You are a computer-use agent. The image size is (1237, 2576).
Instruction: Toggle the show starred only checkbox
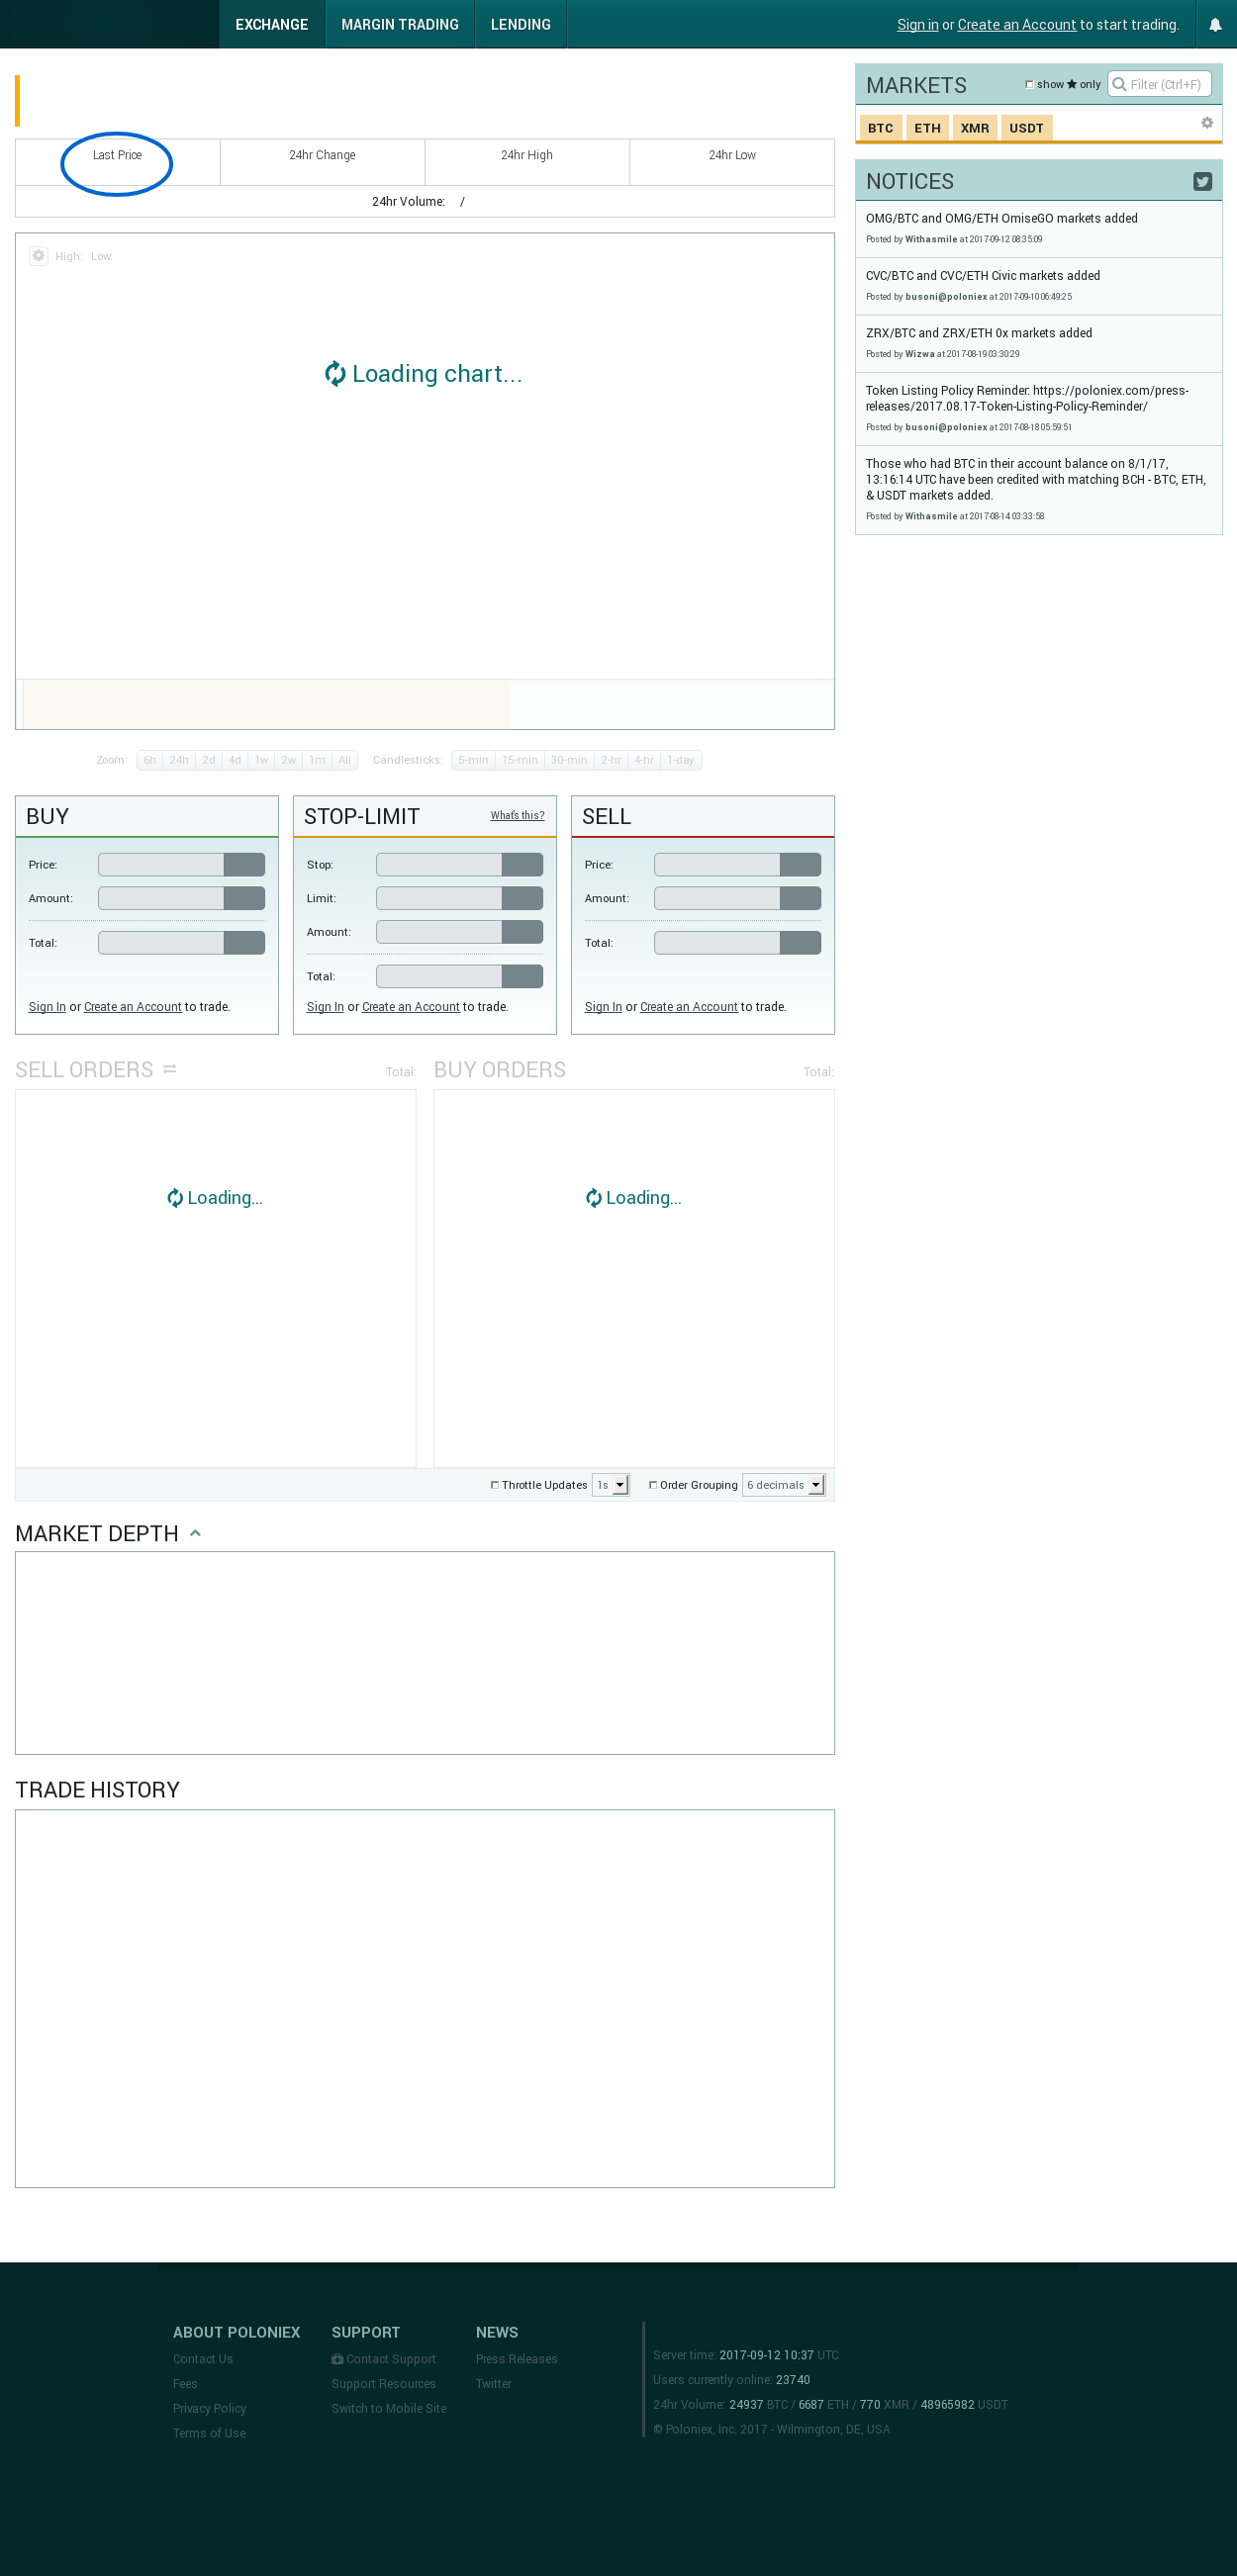click(x=1029, y=85)
